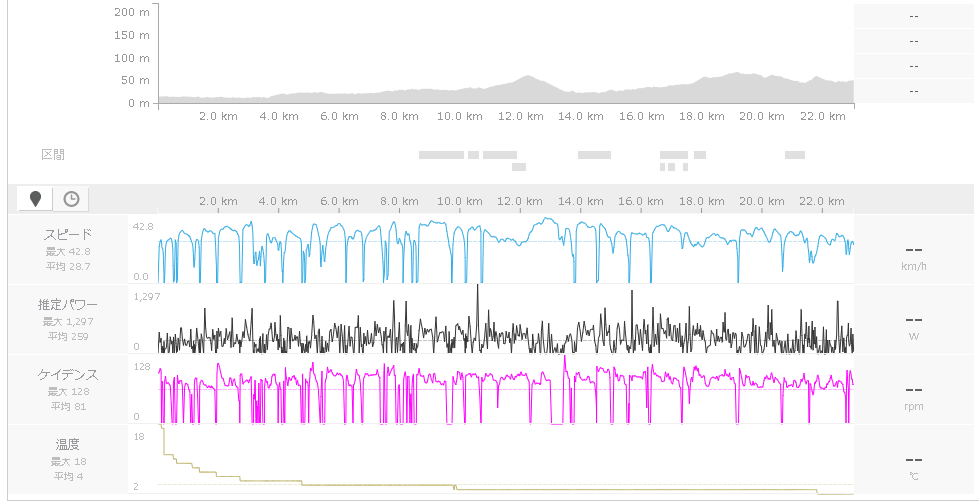Click the 推定パワー chart label

pyautogui.click(x=68, y=305)
